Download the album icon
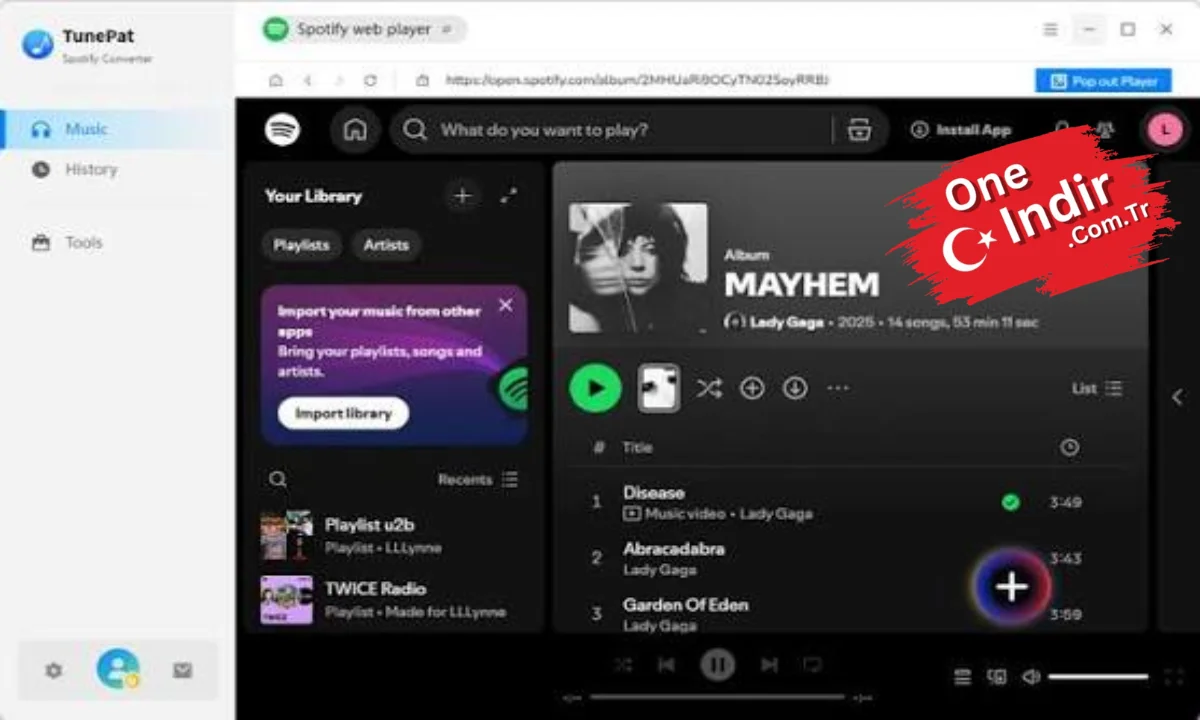 tap(795, 388)
